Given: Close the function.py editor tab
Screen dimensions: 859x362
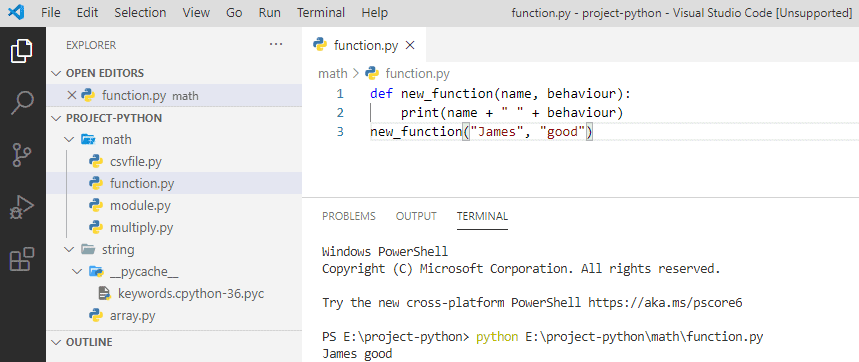Looking at the screenshot, I should 409,45.
